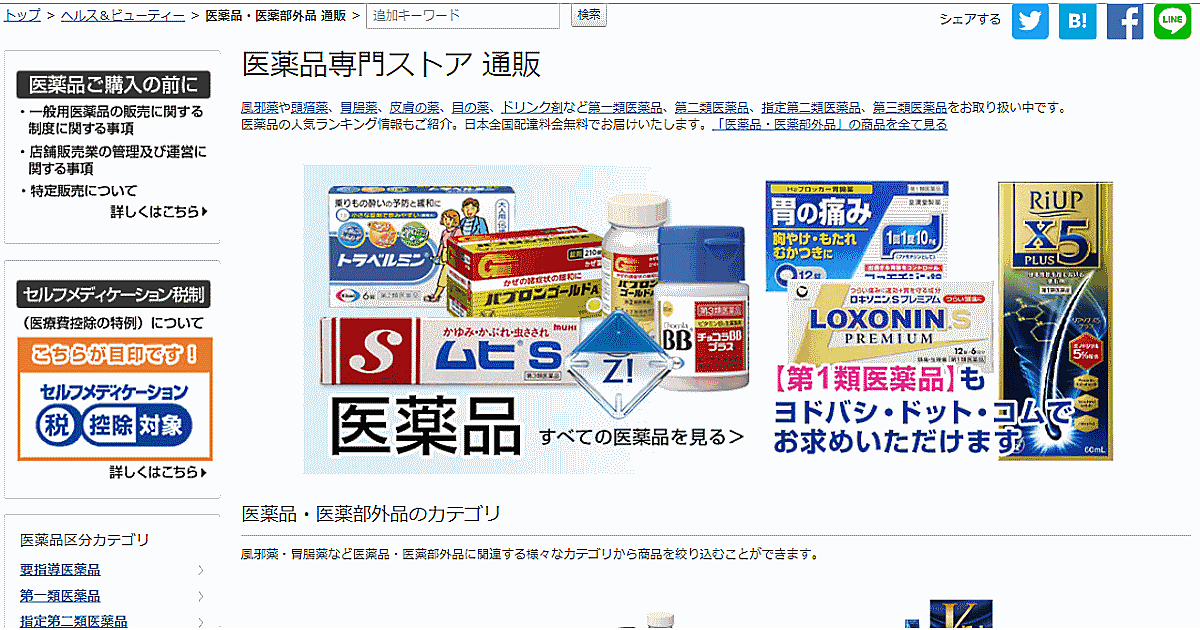Click the 検索 search button
The height and width of the screenshot is (630, 1200).
(x=590, y=15)
